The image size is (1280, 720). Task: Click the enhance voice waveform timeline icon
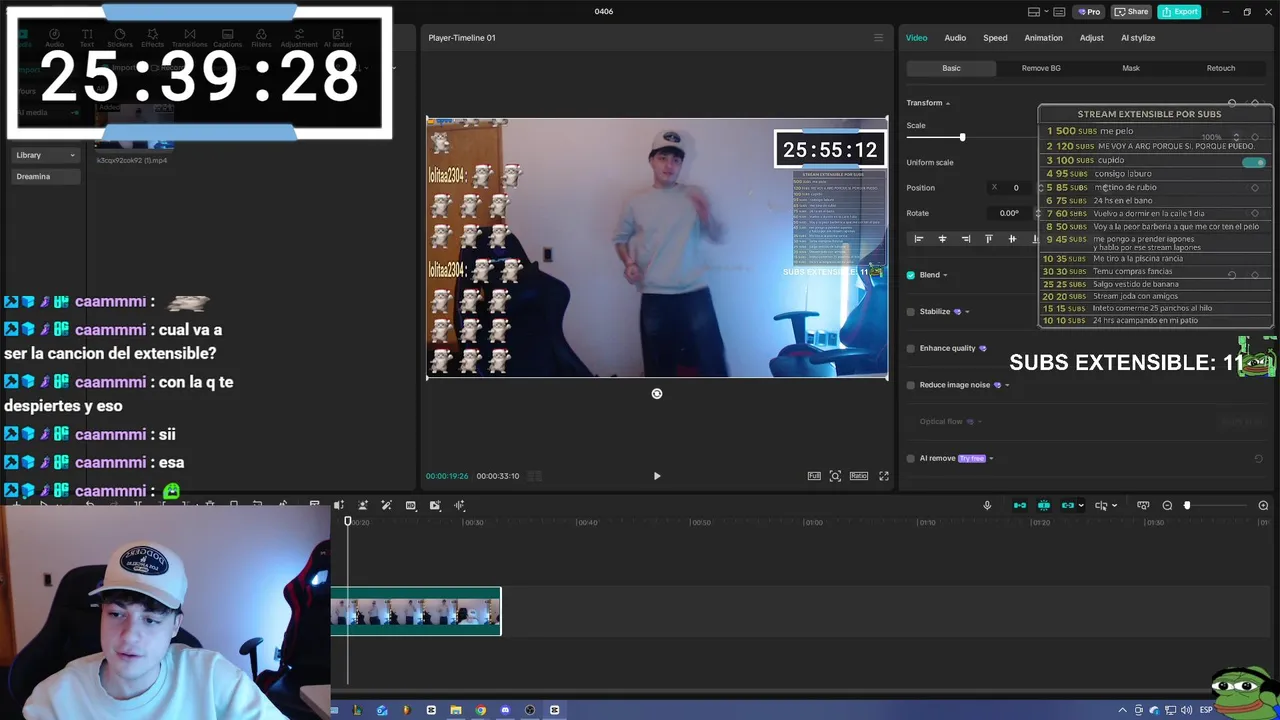(x=460, y=505)
